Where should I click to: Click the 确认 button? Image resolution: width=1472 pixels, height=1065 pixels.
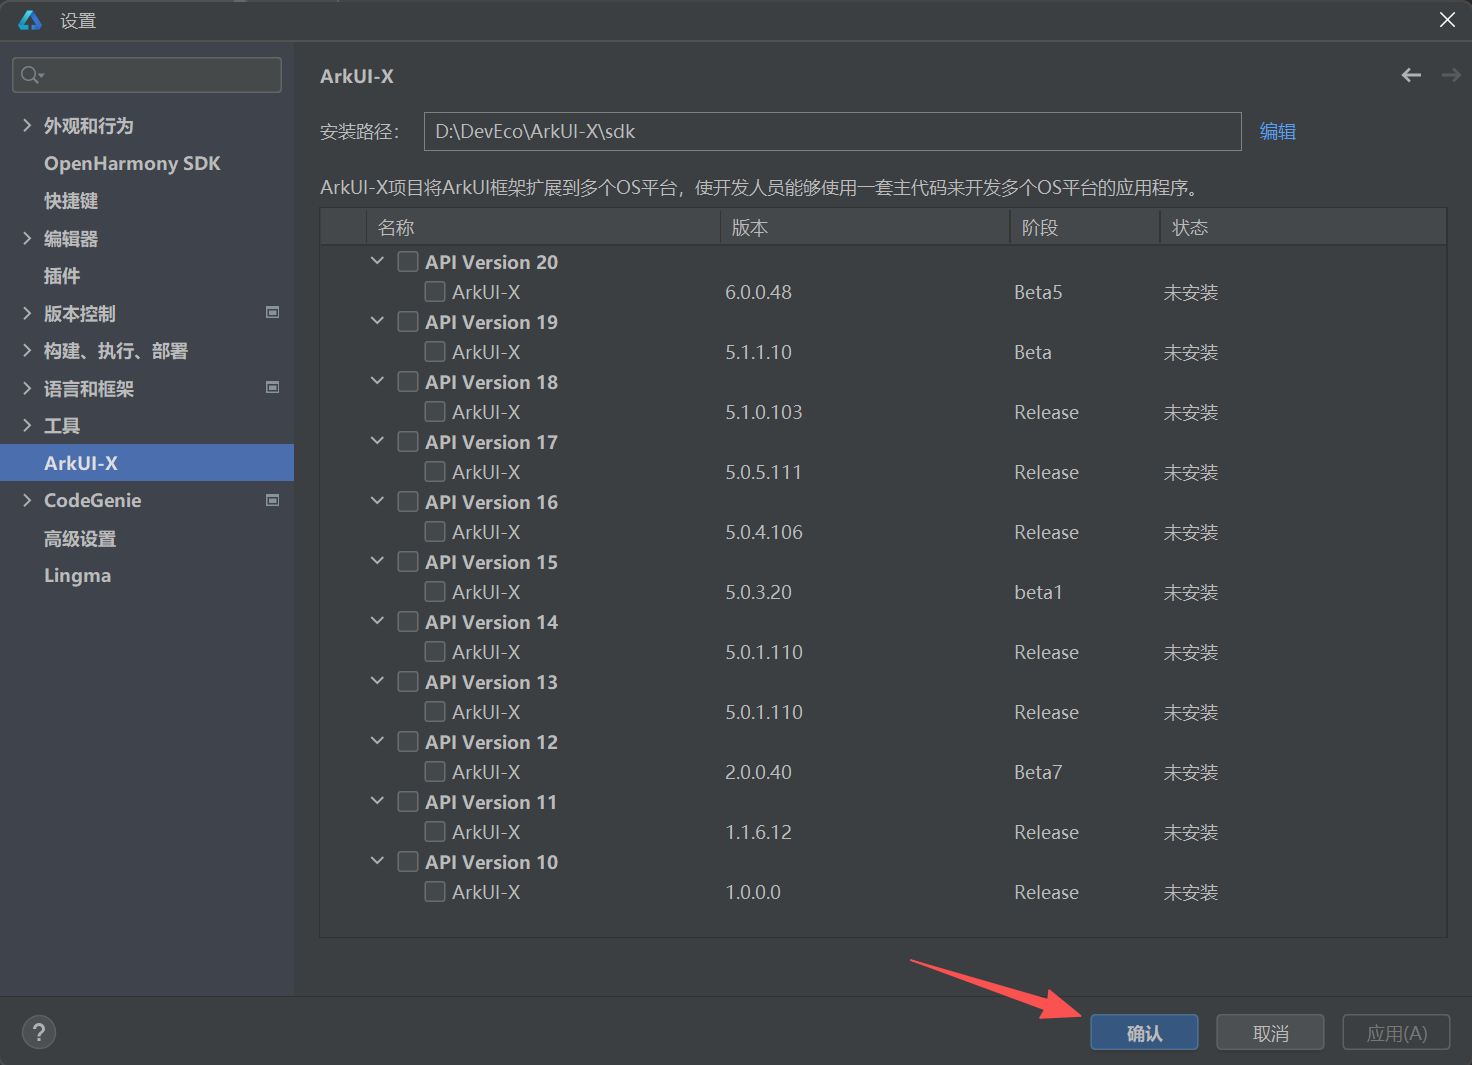coord(1144,1033)
